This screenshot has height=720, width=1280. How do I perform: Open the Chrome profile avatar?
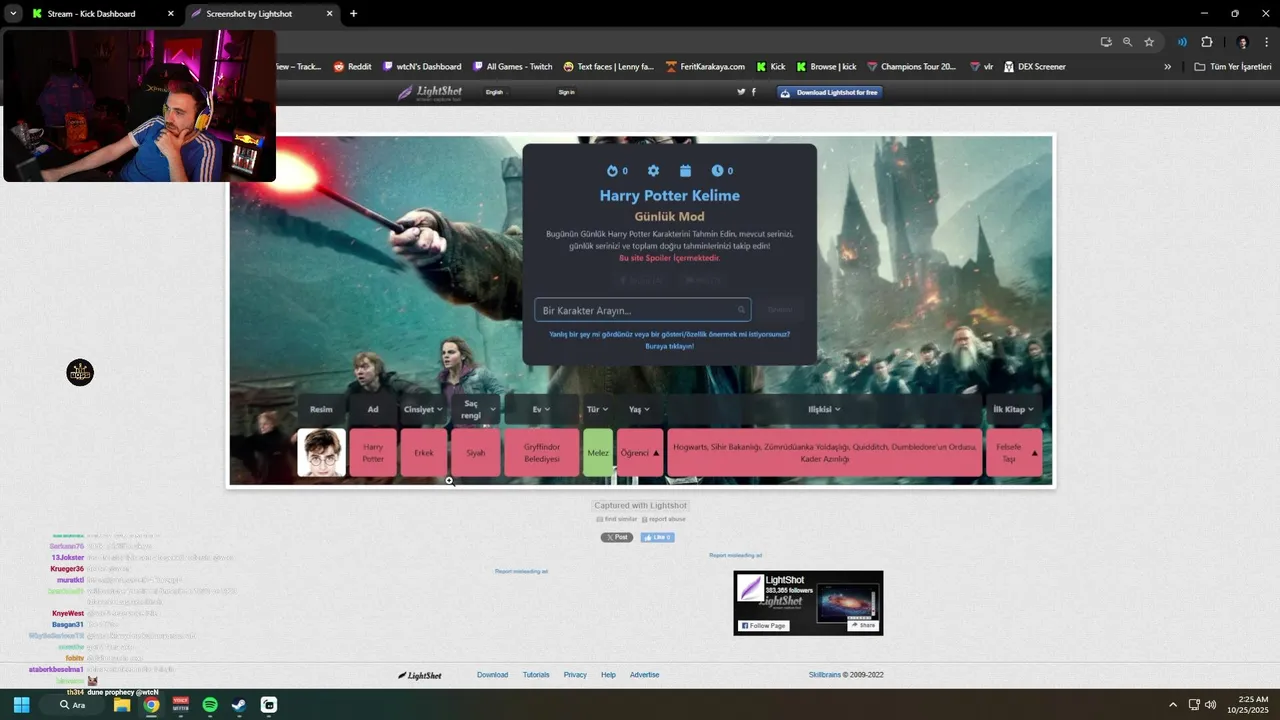point(1243,42)
